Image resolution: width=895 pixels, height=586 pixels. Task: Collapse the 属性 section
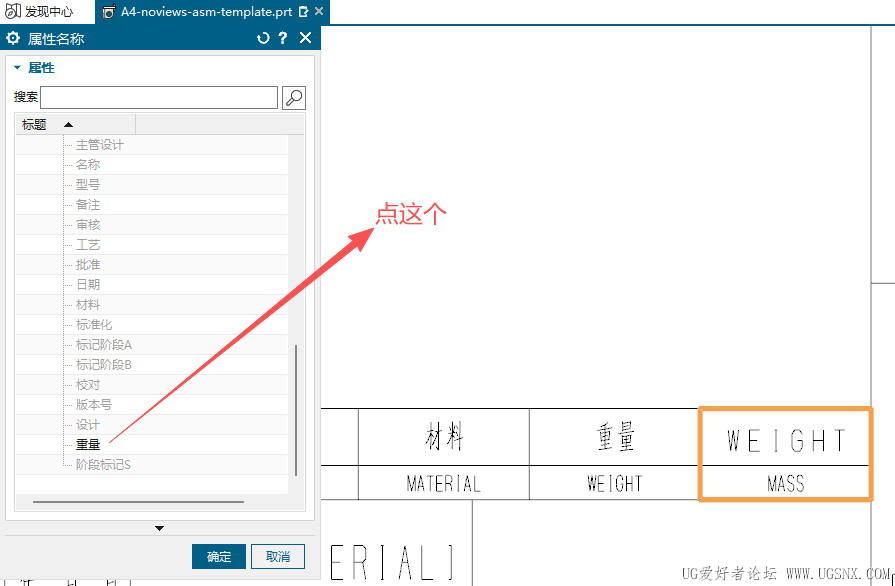17,67
